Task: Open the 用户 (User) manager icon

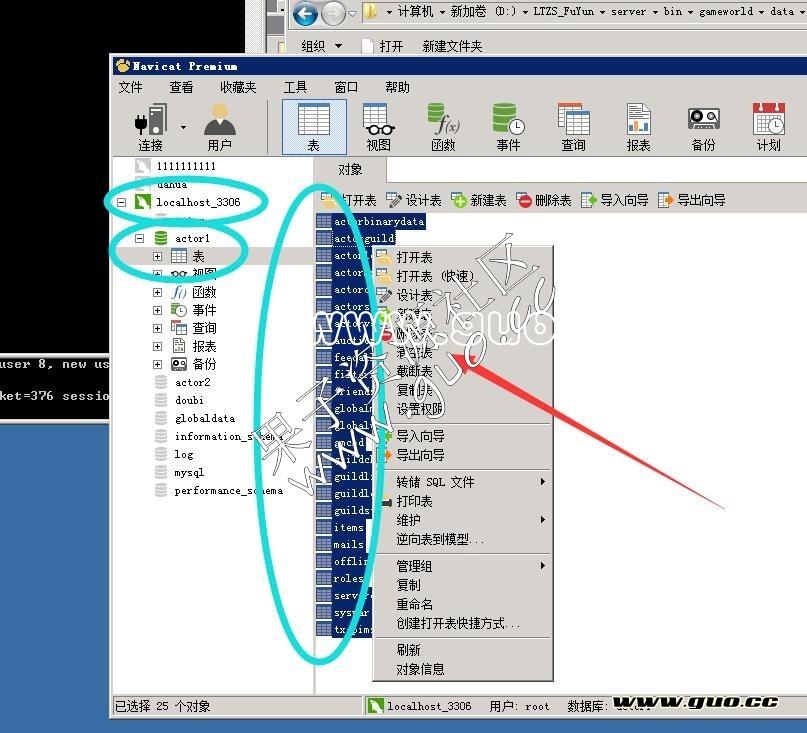Action: [219, 126]
